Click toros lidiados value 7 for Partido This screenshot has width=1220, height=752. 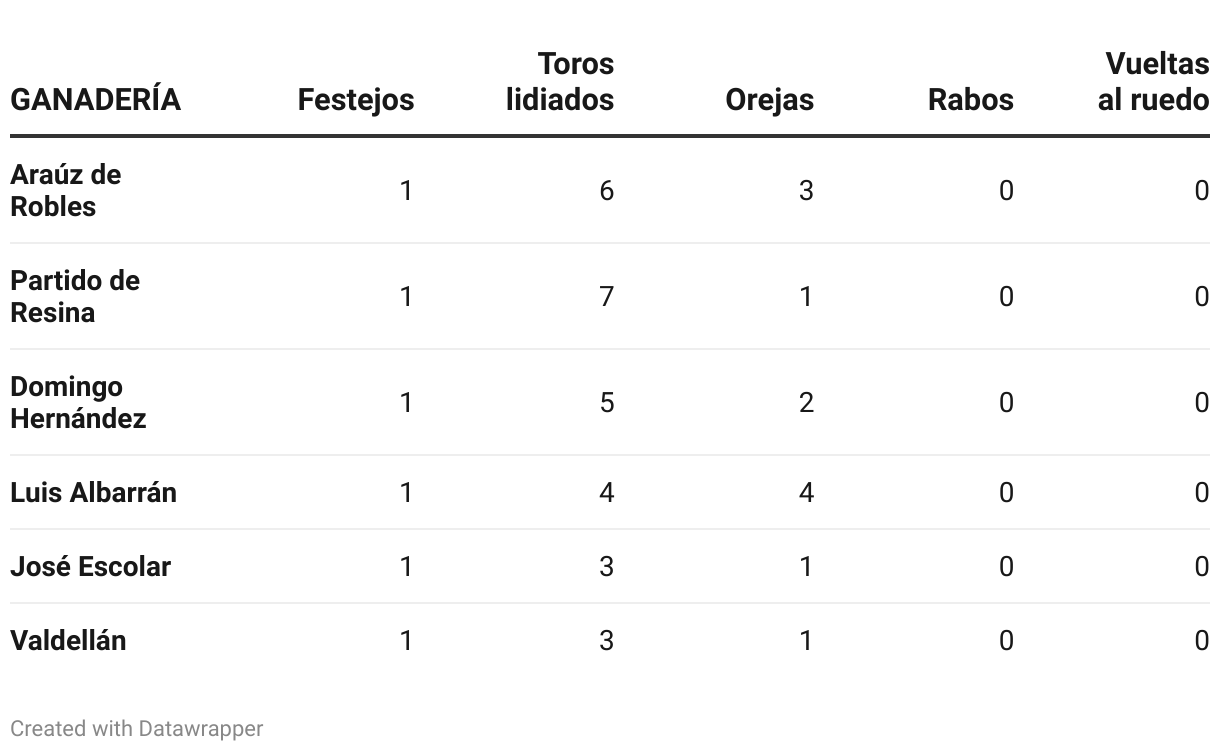(606, 297)
